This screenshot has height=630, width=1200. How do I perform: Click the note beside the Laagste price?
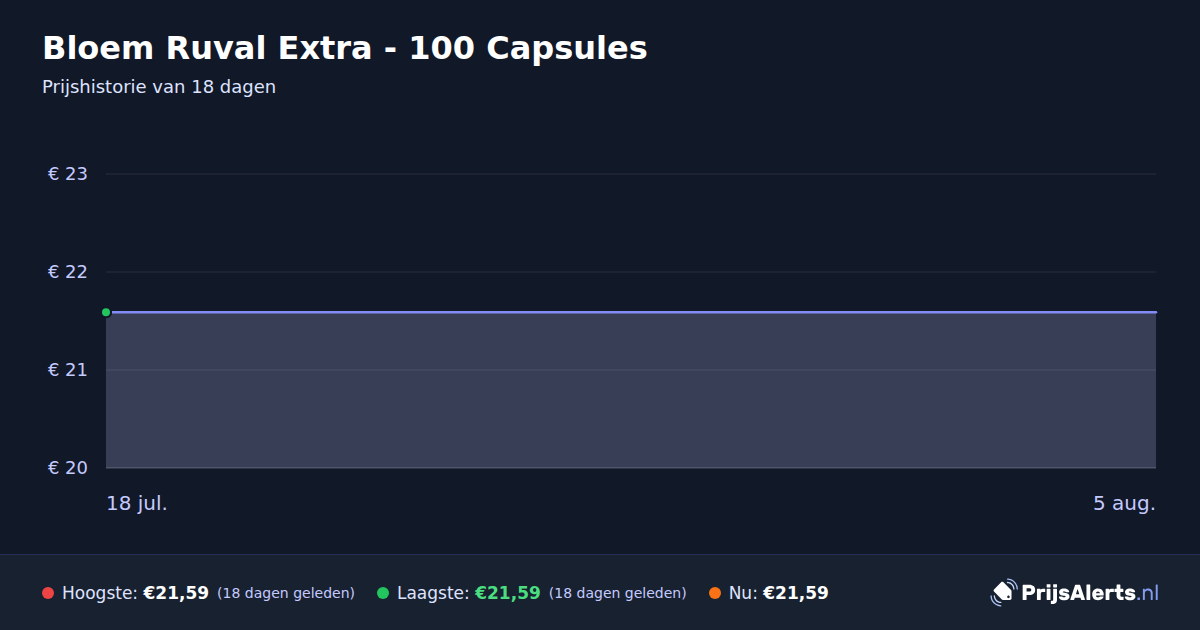618,593
